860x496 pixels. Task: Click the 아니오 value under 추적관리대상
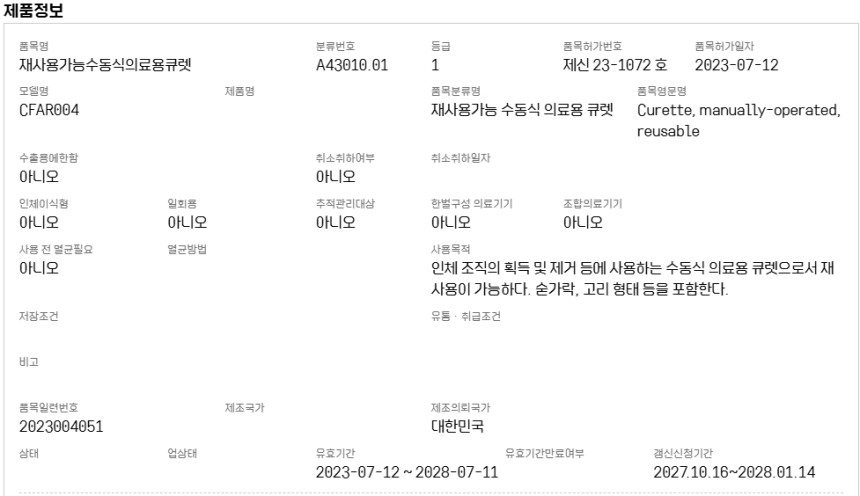click(x=335, y=222)
